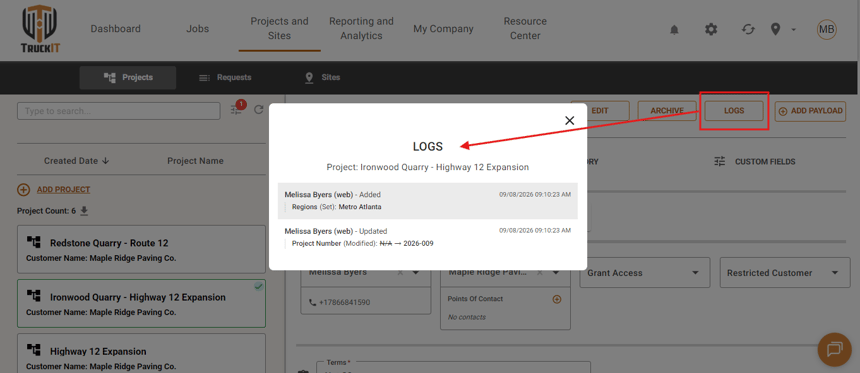
Task: Click the Logs button
Action: pos(734,110)
